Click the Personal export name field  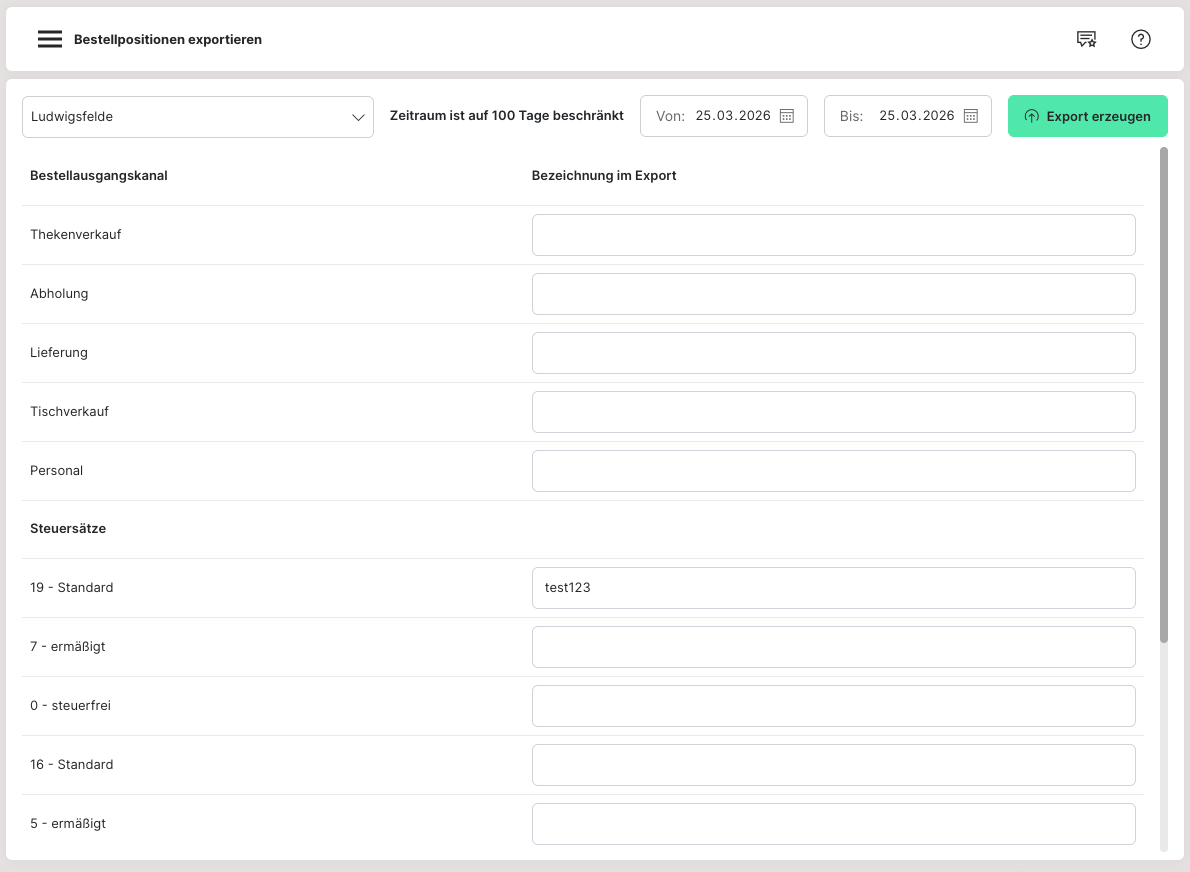(833, 471)
